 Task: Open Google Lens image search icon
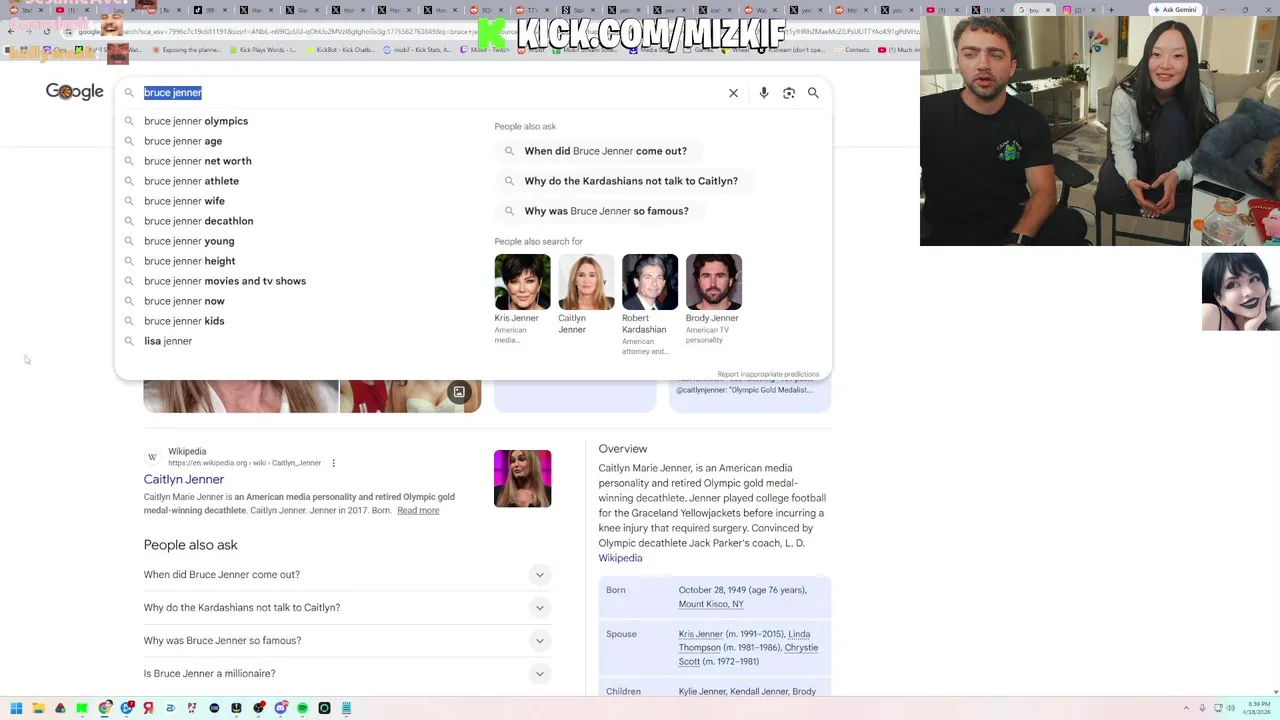pos(789,93)
